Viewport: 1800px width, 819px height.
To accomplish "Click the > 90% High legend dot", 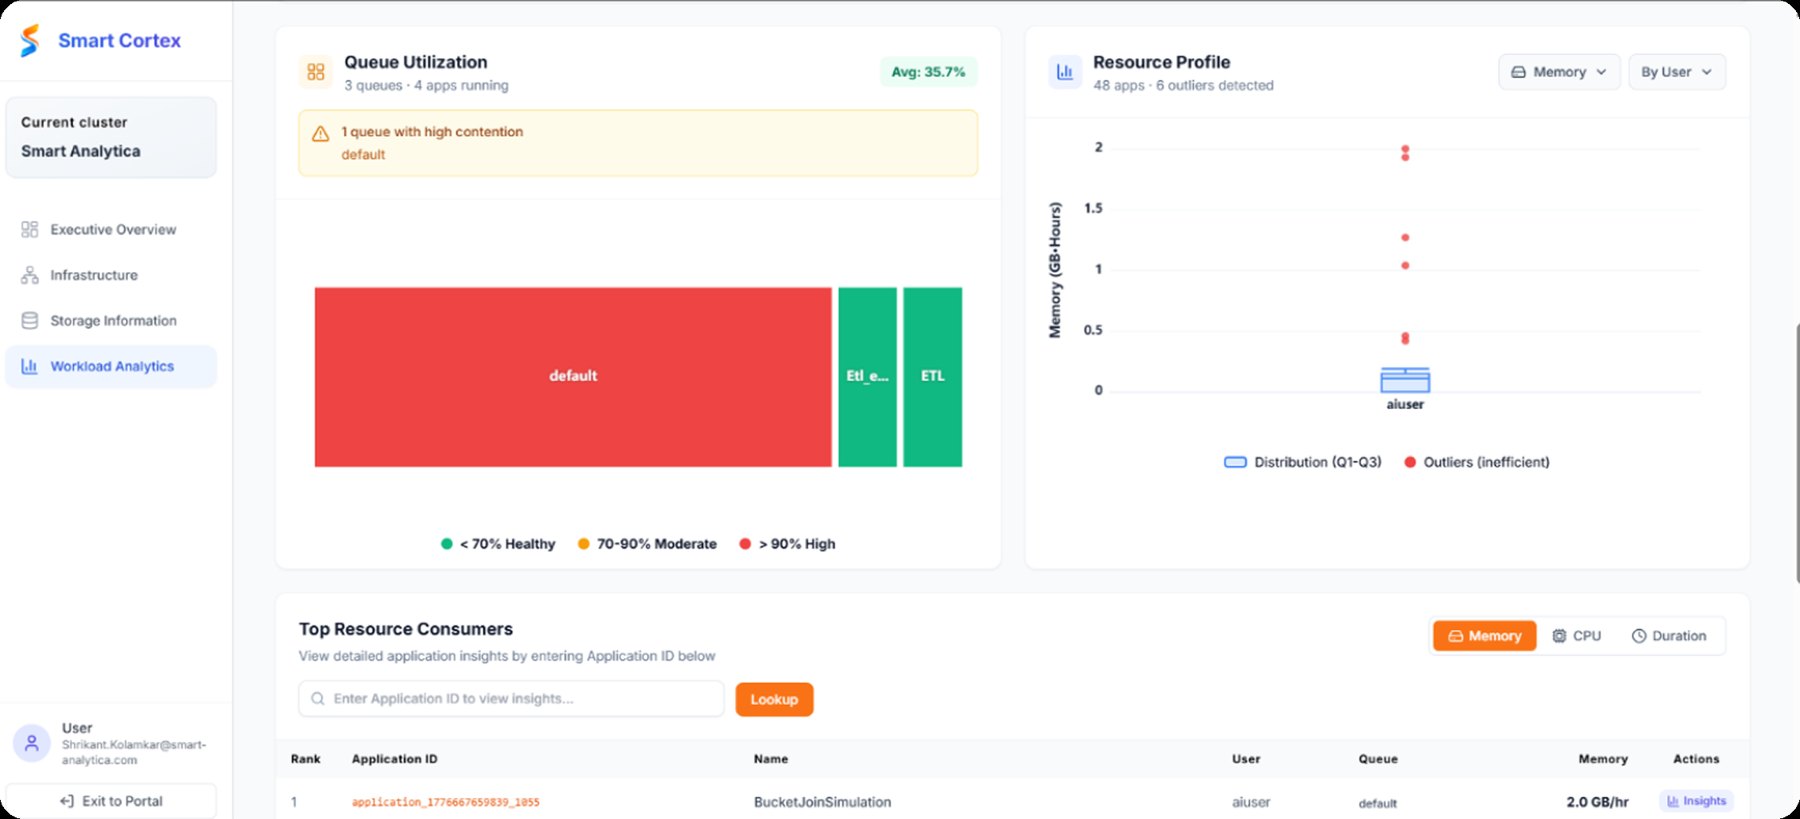I will click(x=745, y=544).
